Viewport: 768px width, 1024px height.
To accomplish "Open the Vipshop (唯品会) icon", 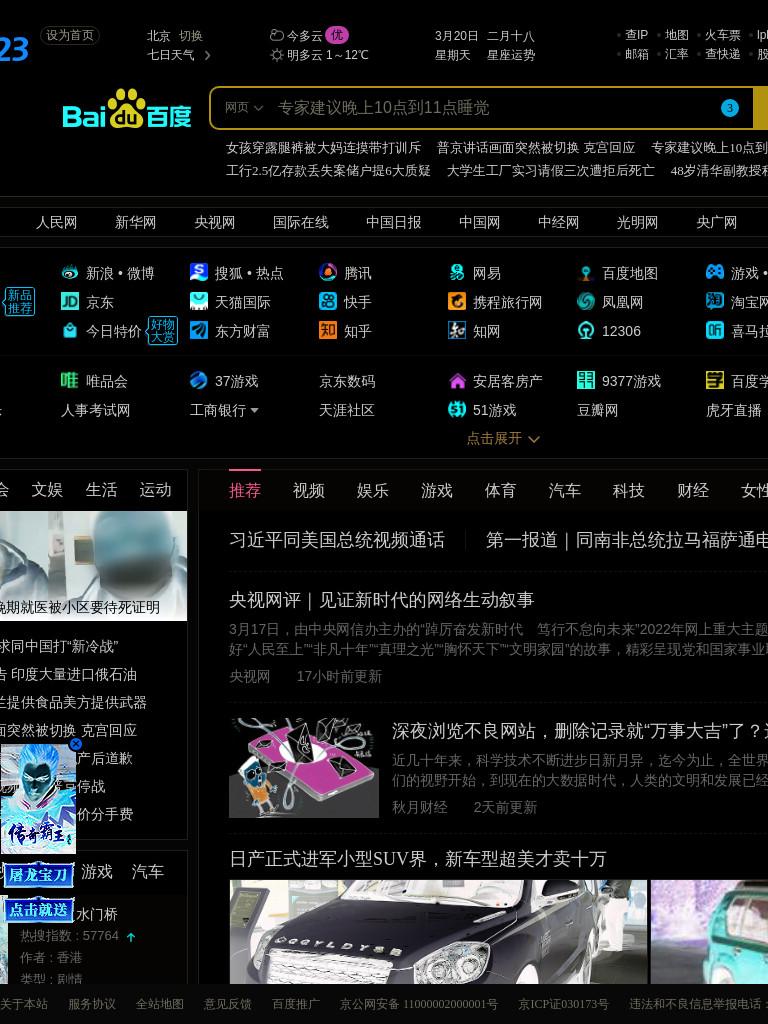I will [70, 380].
